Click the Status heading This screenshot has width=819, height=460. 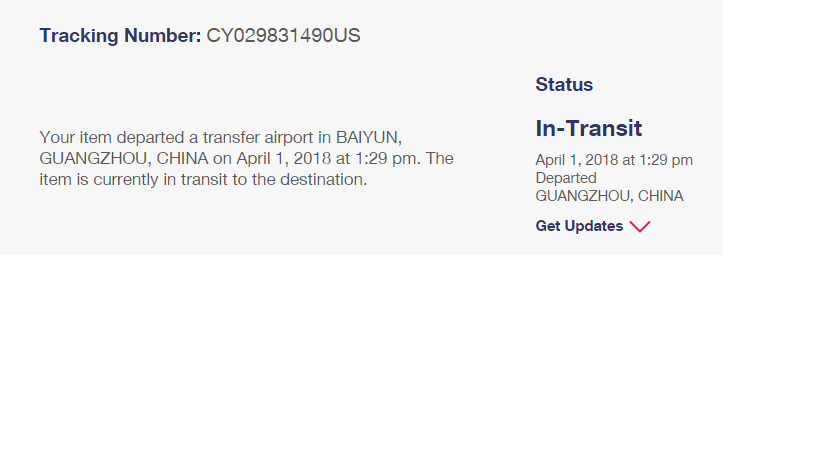[564, 85]
